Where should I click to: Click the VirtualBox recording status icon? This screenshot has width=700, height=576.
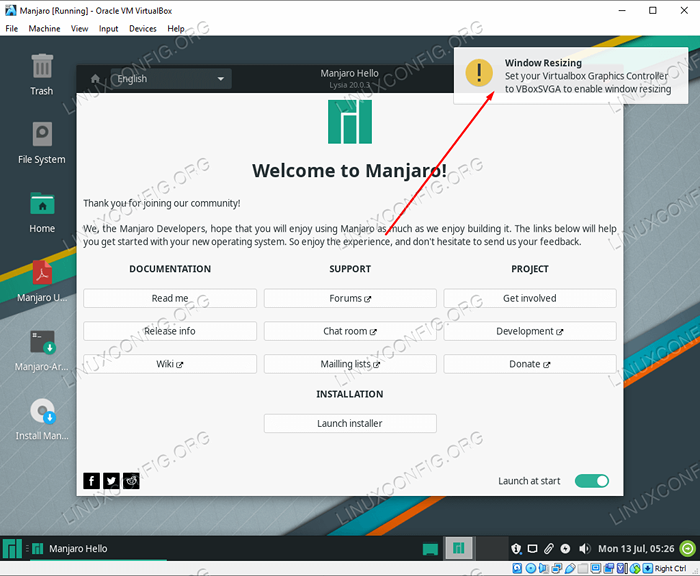tap(608, 568)
